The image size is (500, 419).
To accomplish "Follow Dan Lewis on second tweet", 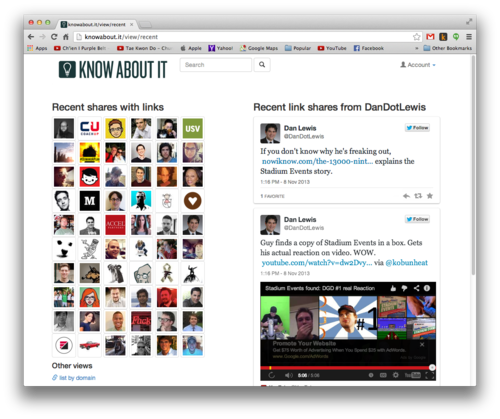I will point(417,219).
